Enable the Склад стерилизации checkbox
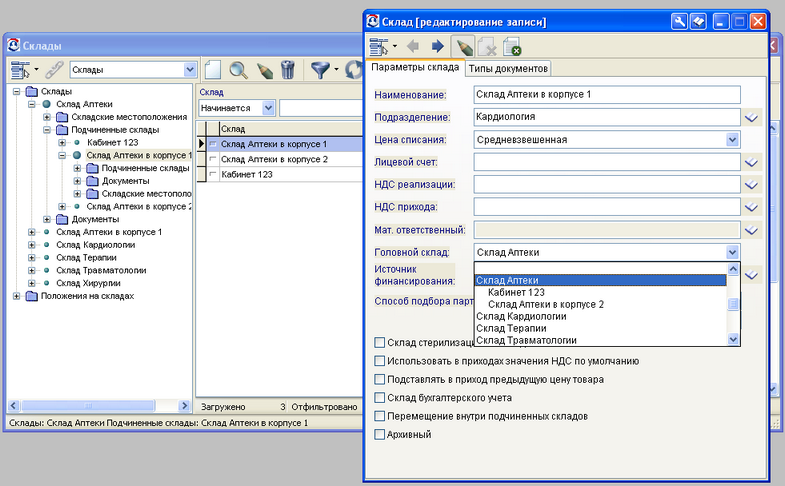Viewport: 785px width, 486px height. coord(379,342)
